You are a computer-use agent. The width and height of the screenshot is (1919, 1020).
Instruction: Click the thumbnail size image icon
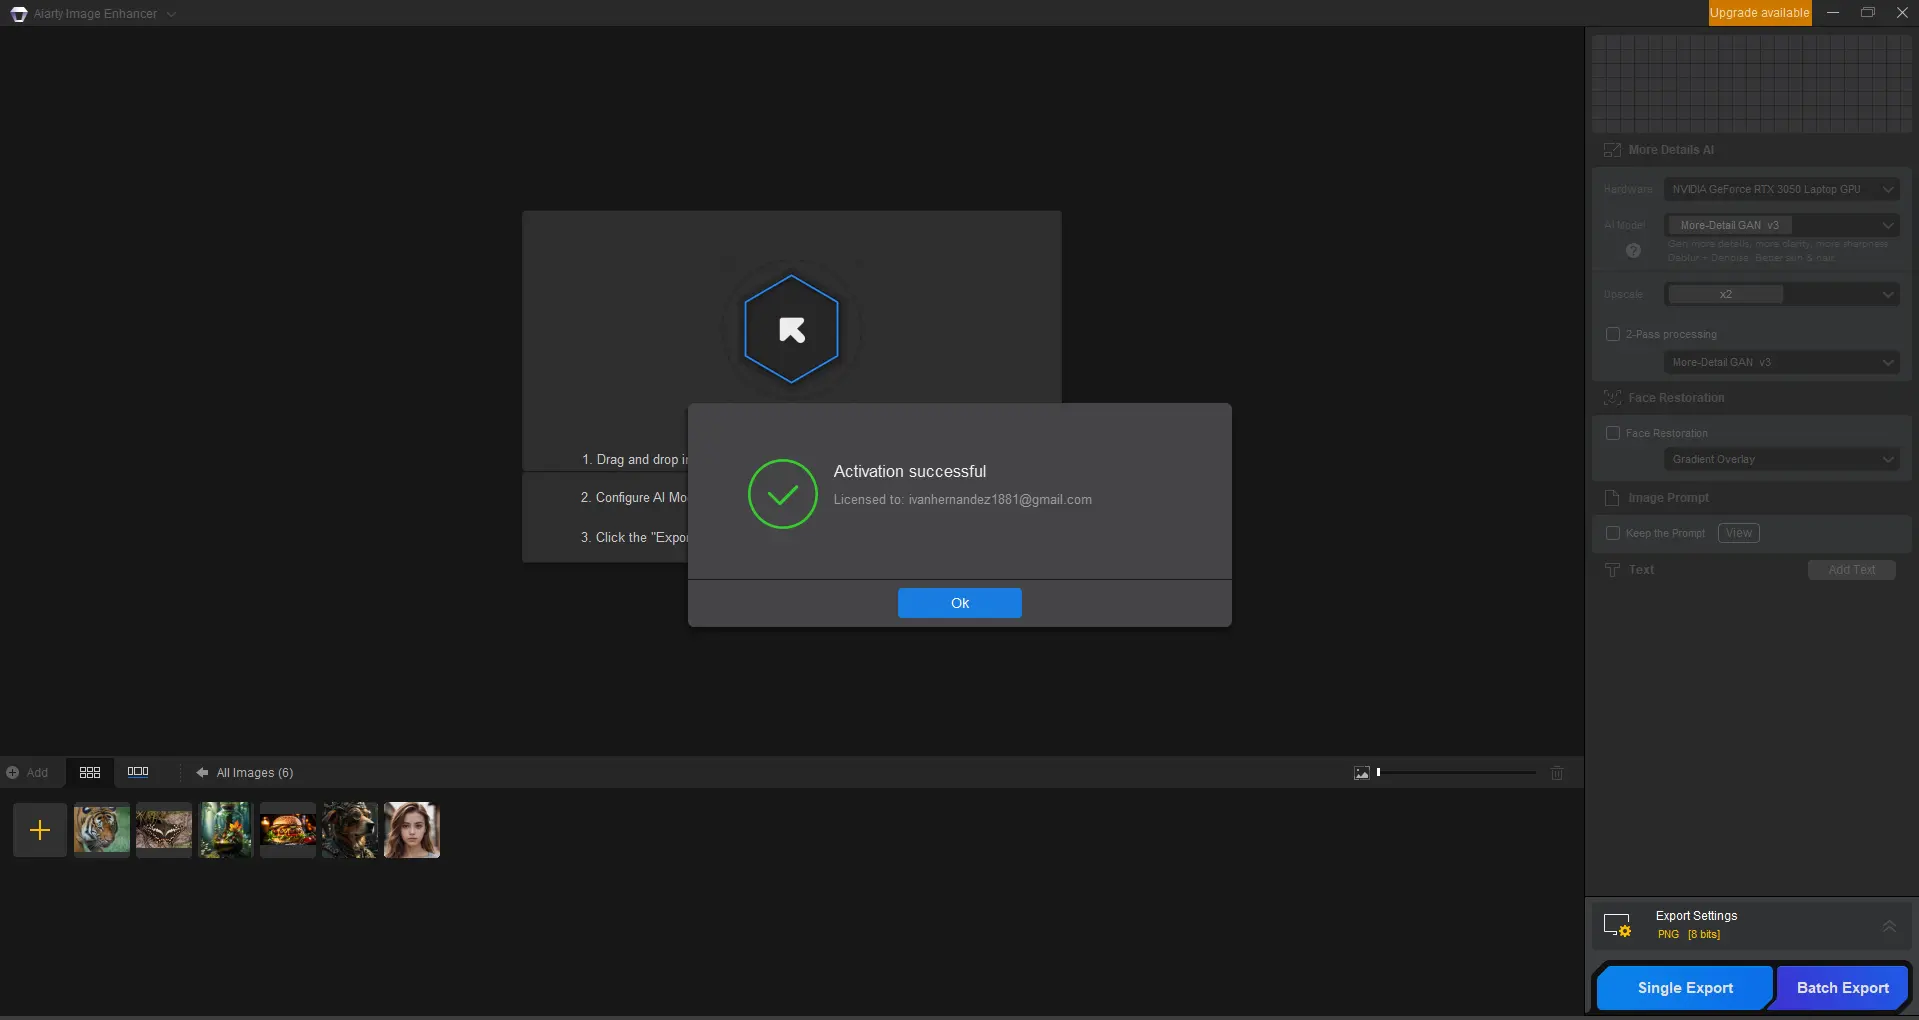click(1361, 773)
